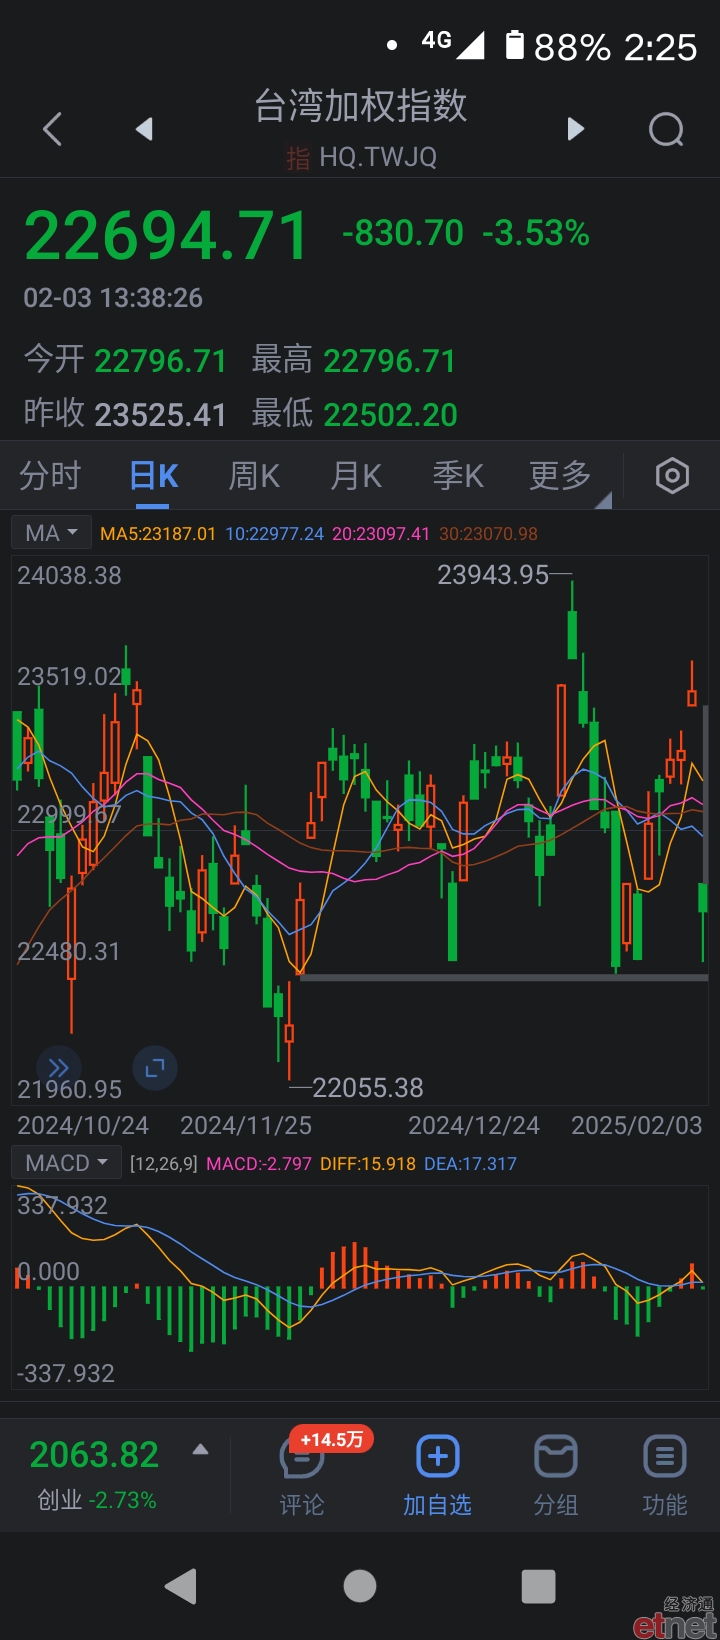This screenshot has width=720, height=1640.
Task: Select the 日K daily chart tab
Action: (154, 476)
